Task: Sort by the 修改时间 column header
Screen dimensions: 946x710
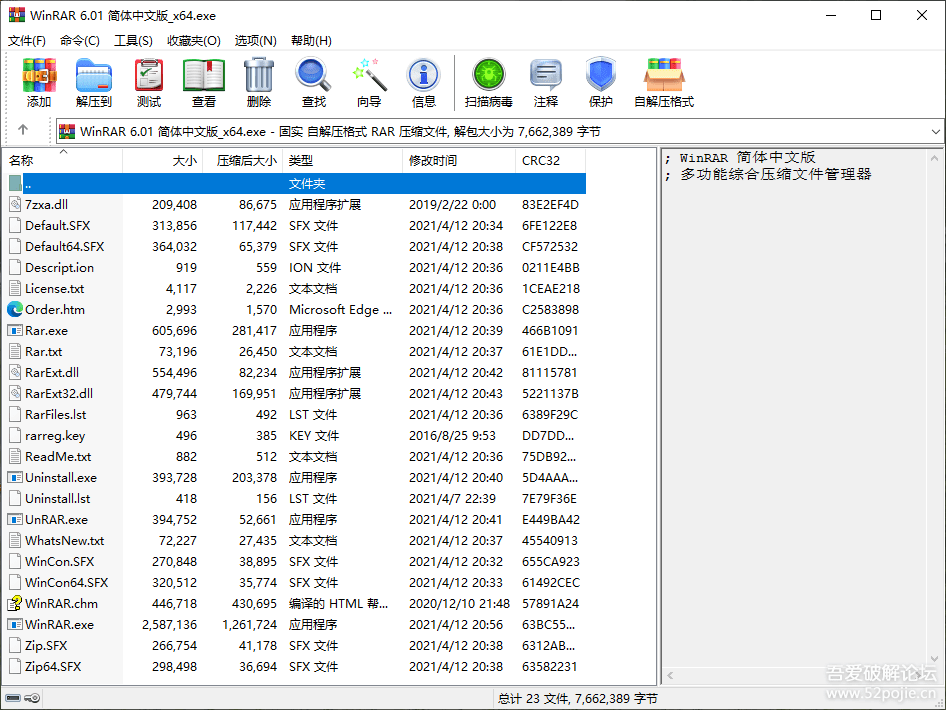Action: [x=433, y=160]
